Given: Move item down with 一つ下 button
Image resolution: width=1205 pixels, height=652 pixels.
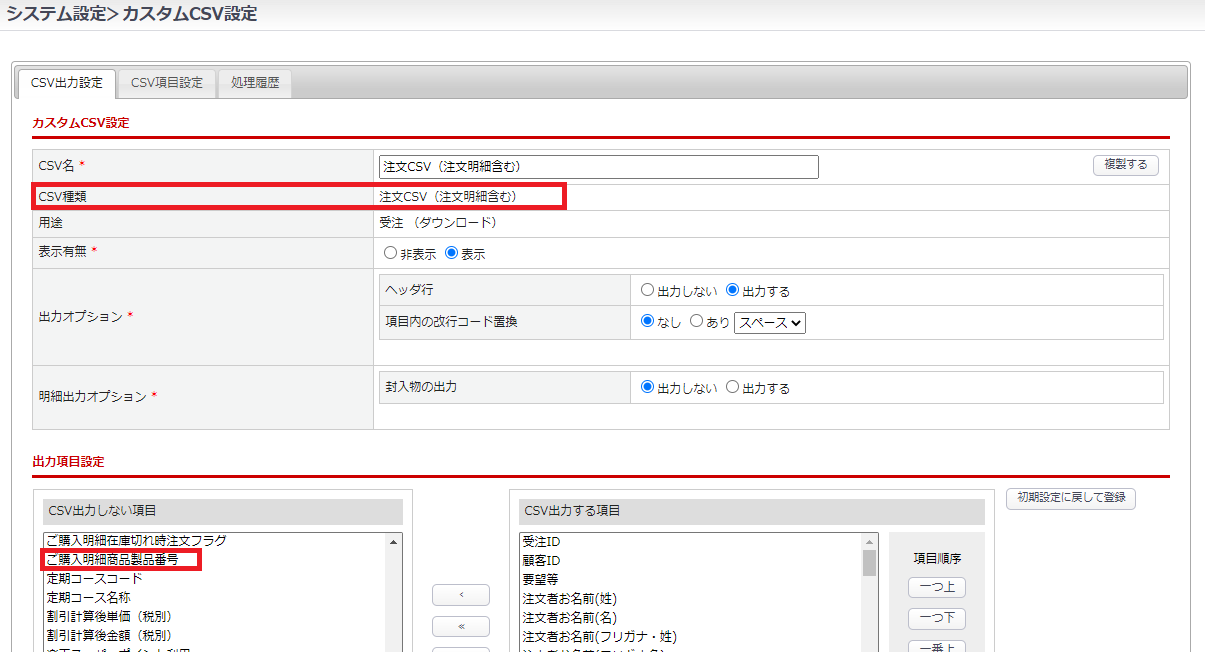Looking at the screenshot, I should tap(936, 619).
